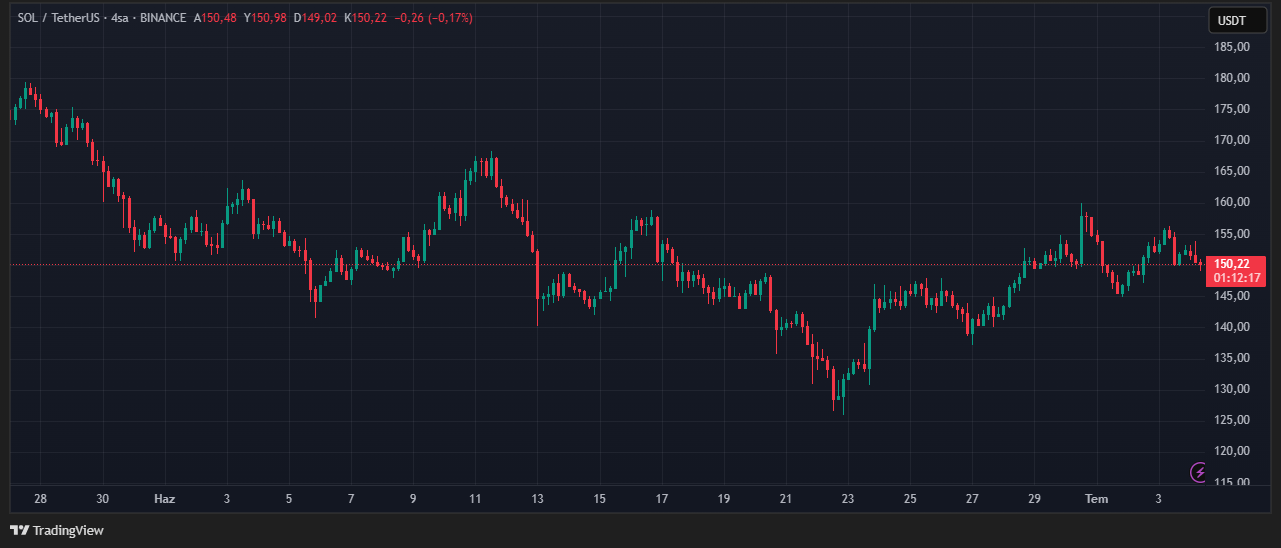
Task: Click the 28 date label on time axis
Action: click(x=40, y=498)
